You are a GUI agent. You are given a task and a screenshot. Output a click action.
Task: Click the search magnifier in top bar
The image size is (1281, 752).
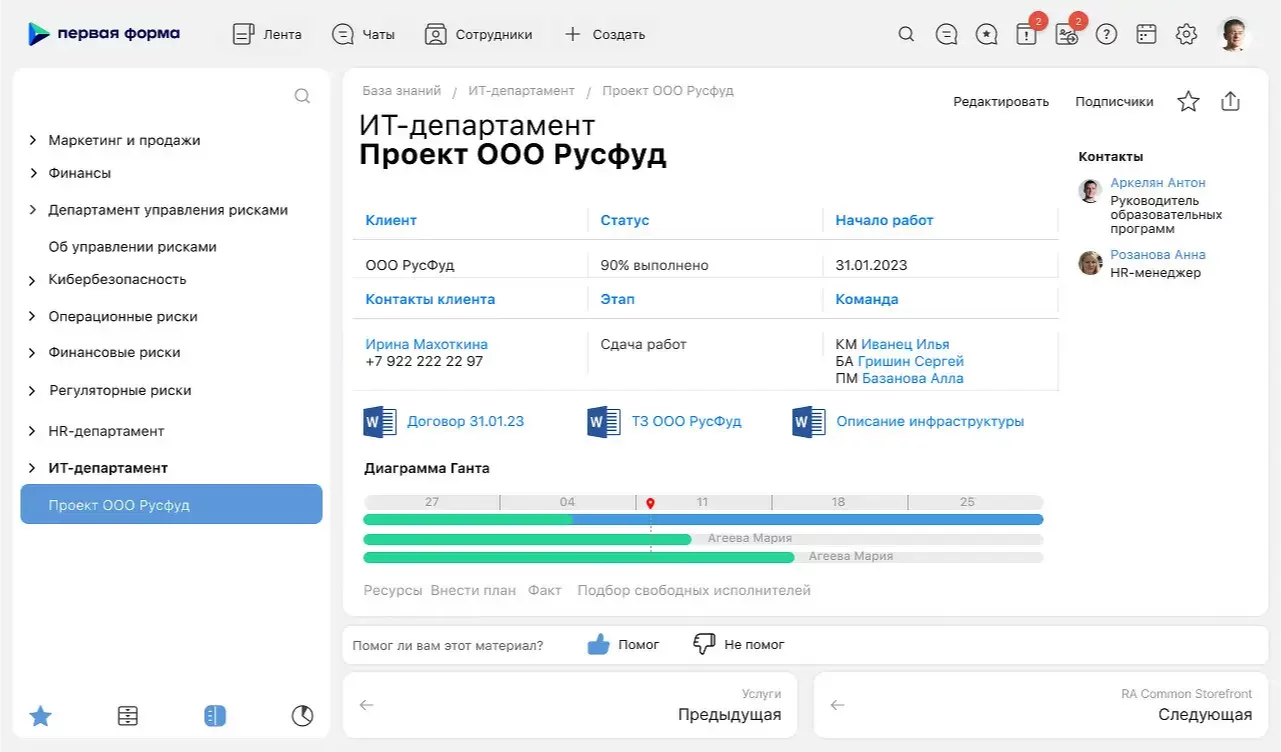click(x=906, y=34)
